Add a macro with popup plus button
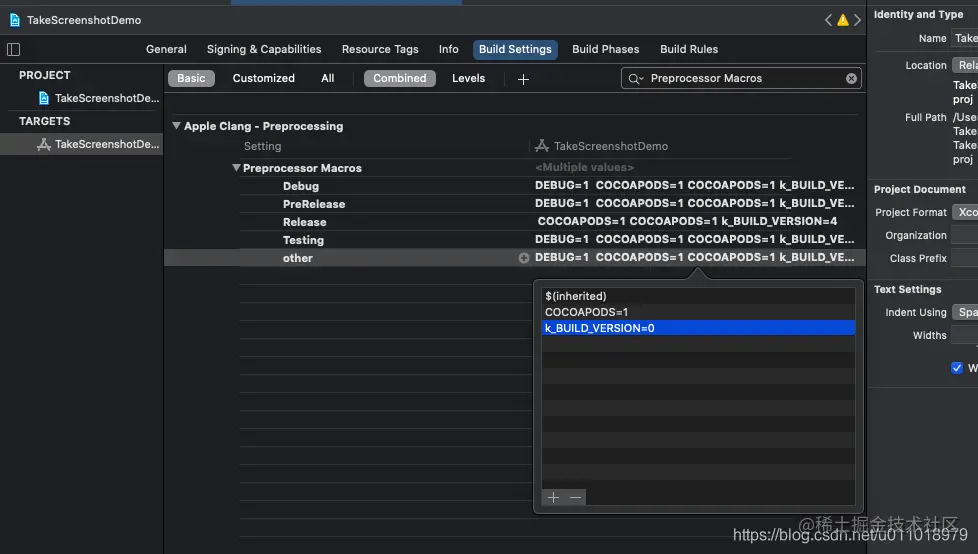Viewport: 978px width, 554px height. [x=553, y=497]
